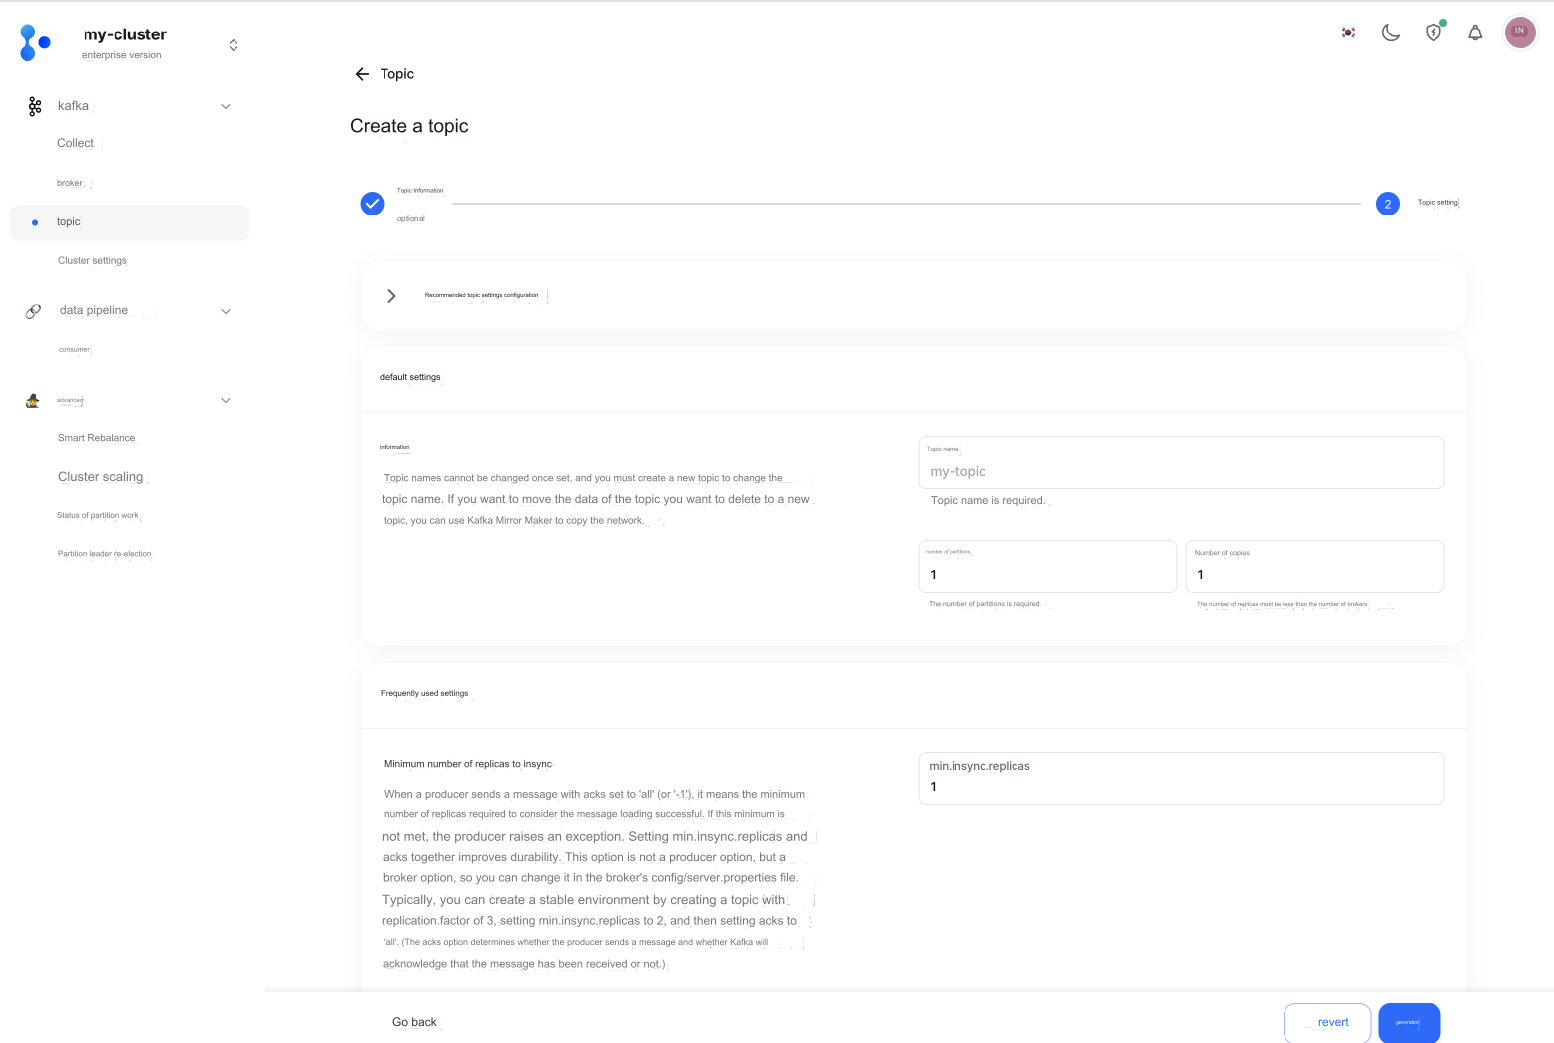The height and width of the screenshot is (1043, 1554).
Task: Open the user profile avatar
Action: click(1519, 32)
